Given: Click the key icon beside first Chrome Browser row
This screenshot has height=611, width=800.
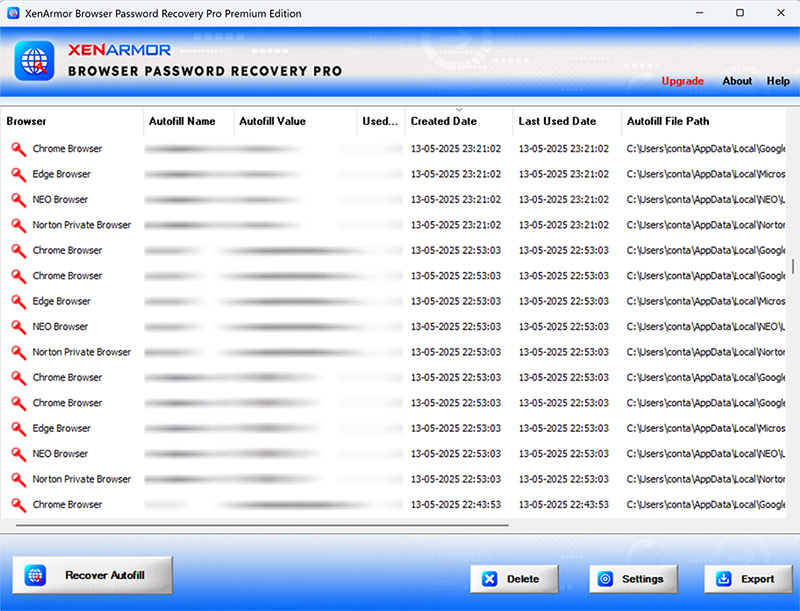Looking at the screenshot, I should 18,149.
